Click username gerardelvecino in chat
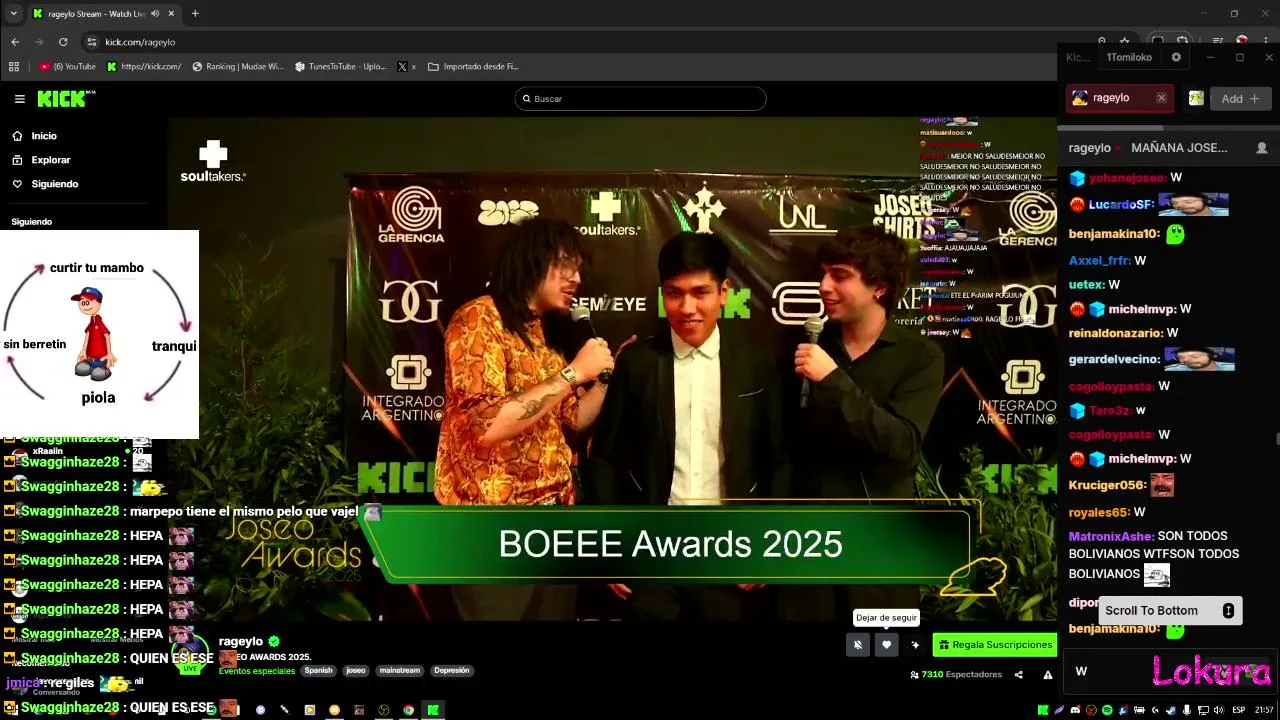 point(1114,359)
